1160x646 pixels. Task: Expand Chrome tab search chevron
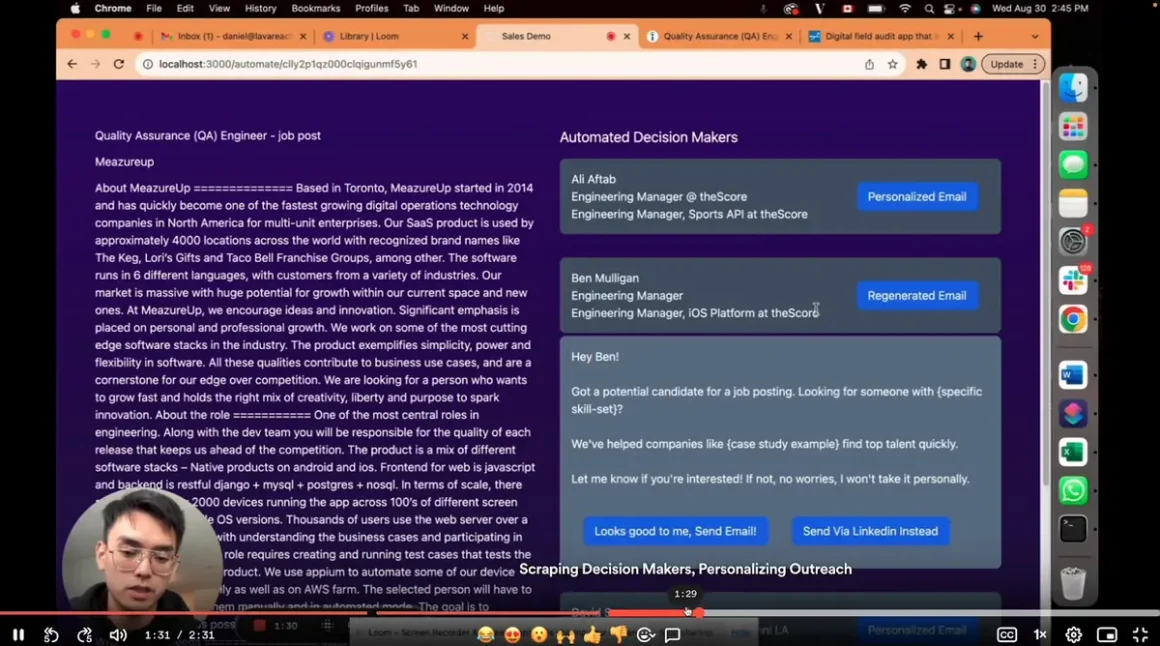(1035, 36)
